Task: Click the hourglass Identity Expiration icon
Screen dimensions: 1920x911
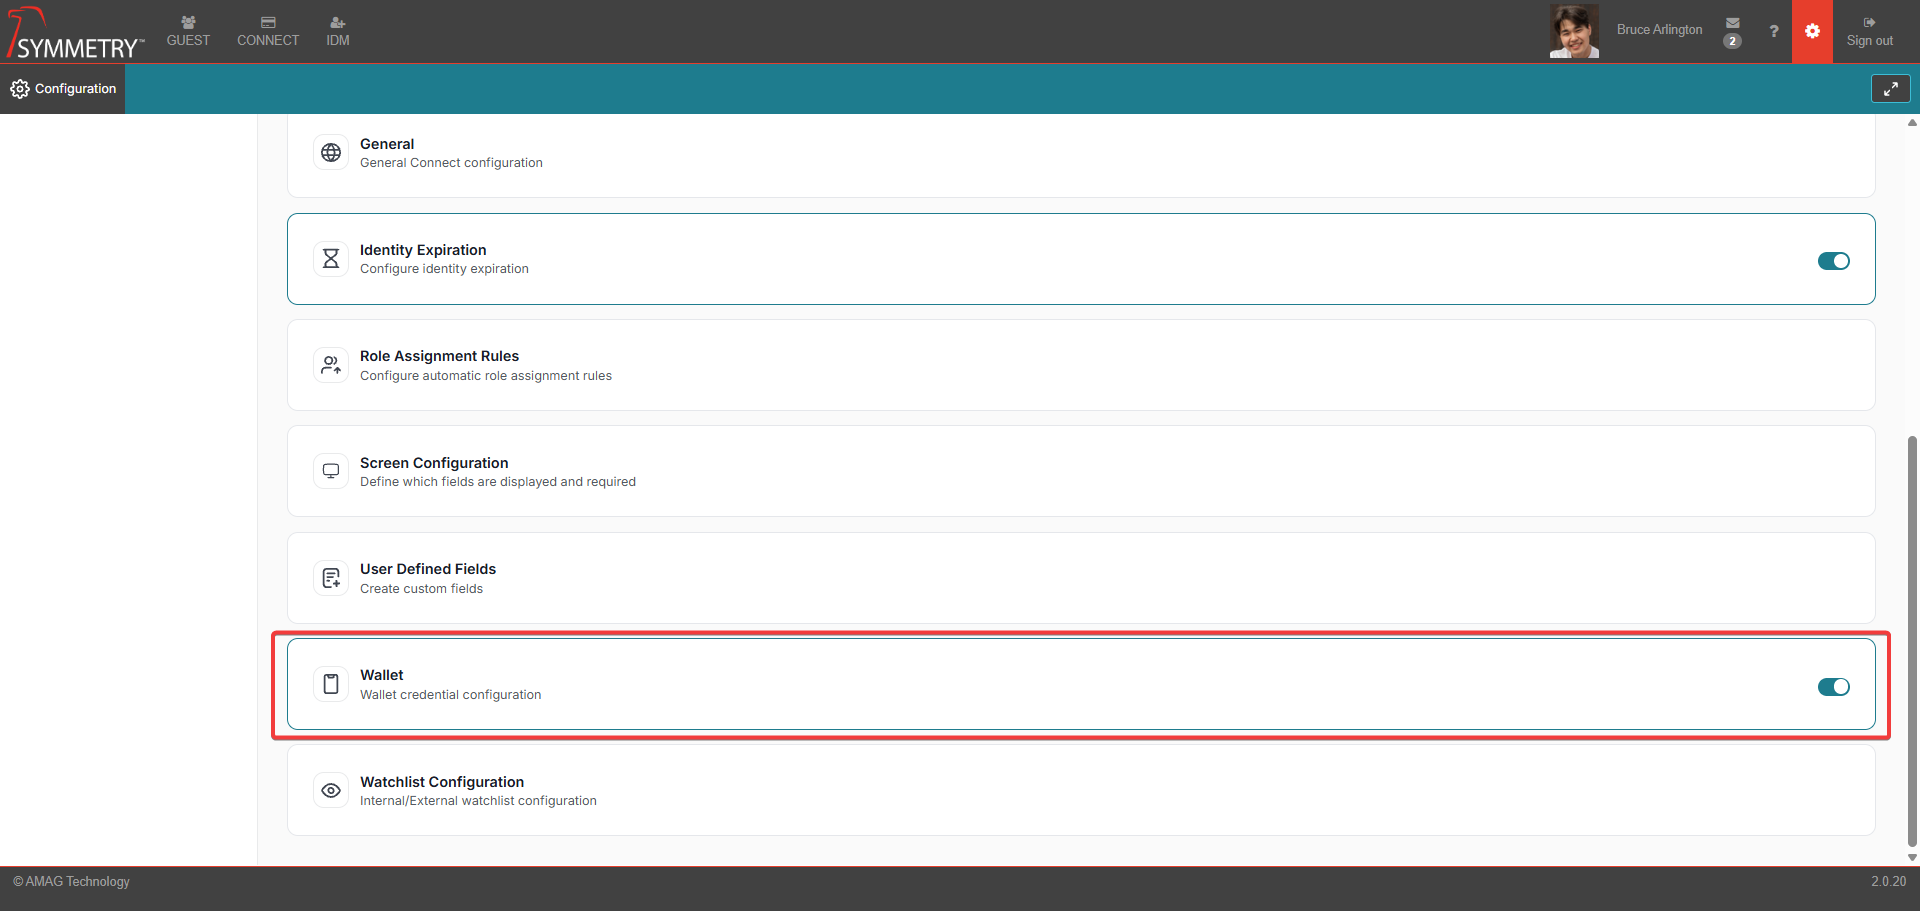Action: pos(331,259)
